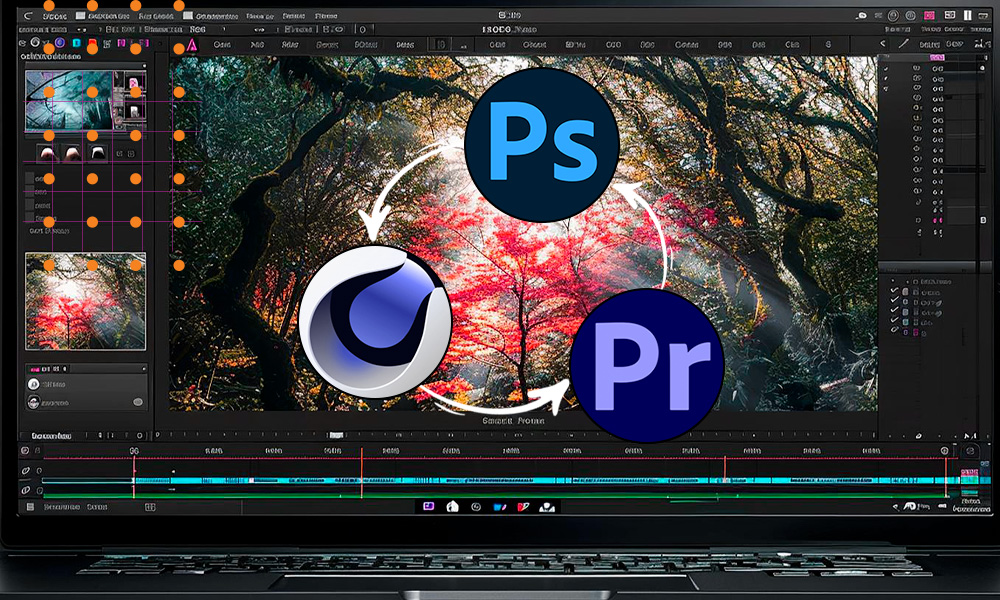Click the circular icon left of the magenta icon
The height and width of the screenshot is (600, 1000).
[x=911, y=15]
